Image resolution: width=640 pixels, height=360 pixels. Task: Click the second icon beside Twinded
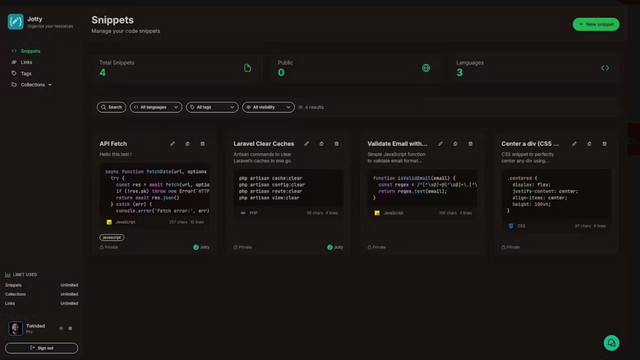[x=70, y=328]
